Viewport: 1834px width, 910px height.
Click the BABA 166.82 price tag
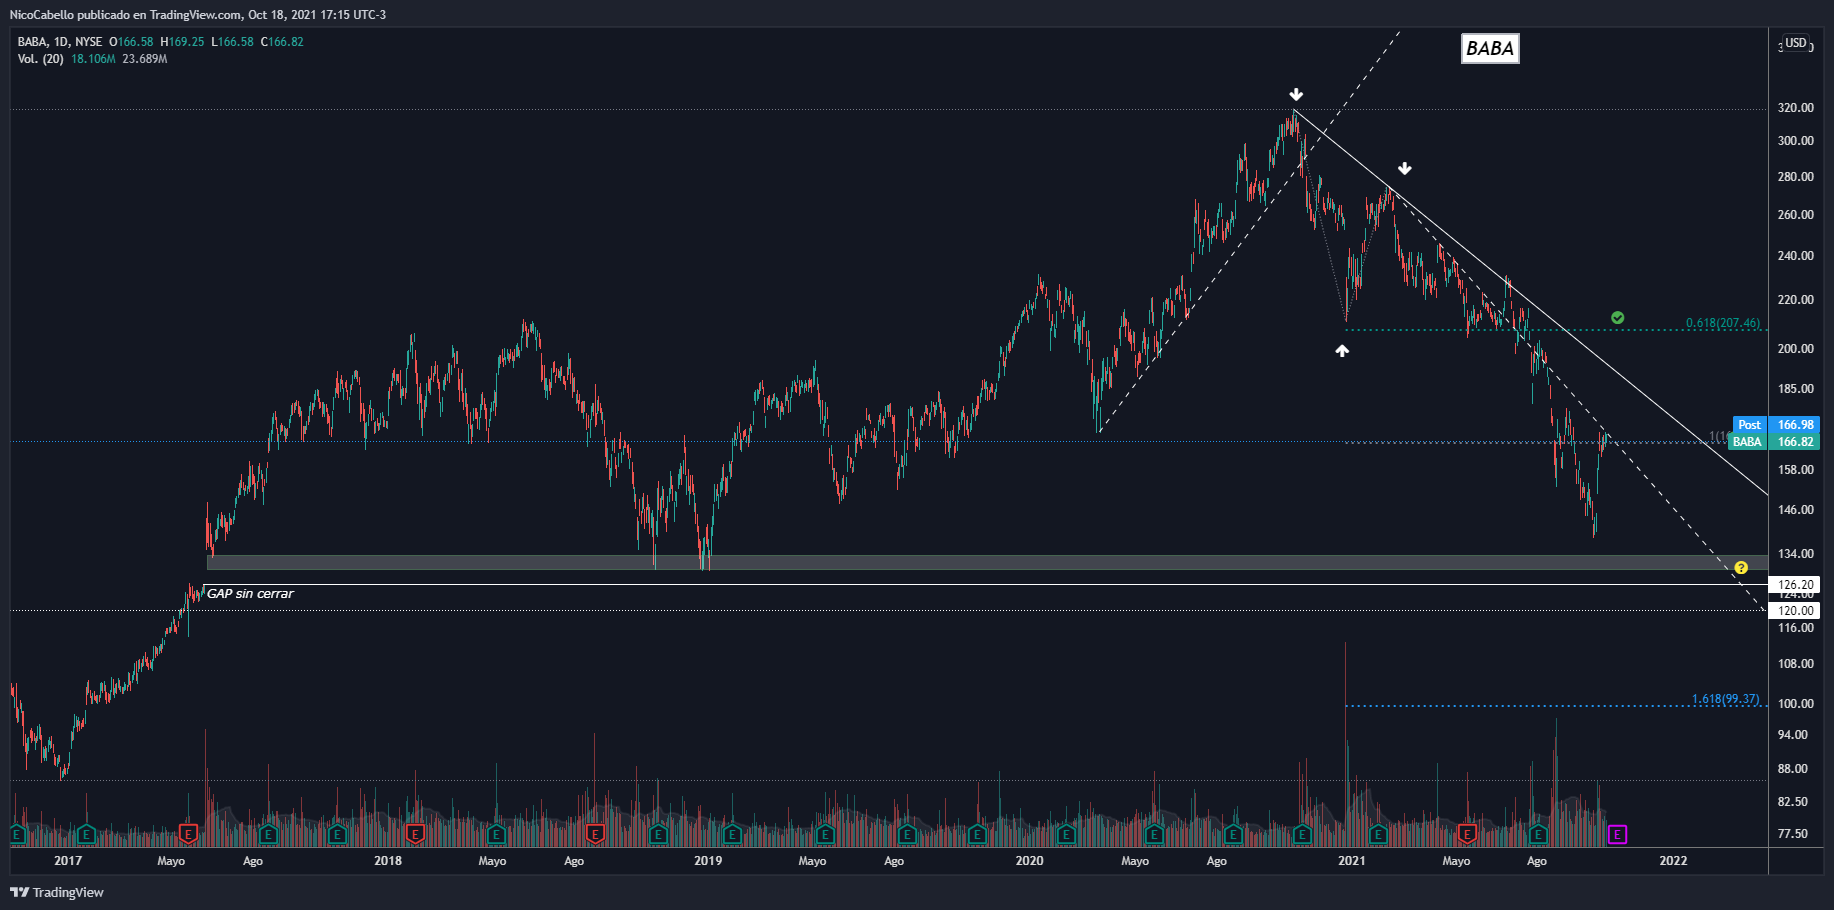(1776, 442)
